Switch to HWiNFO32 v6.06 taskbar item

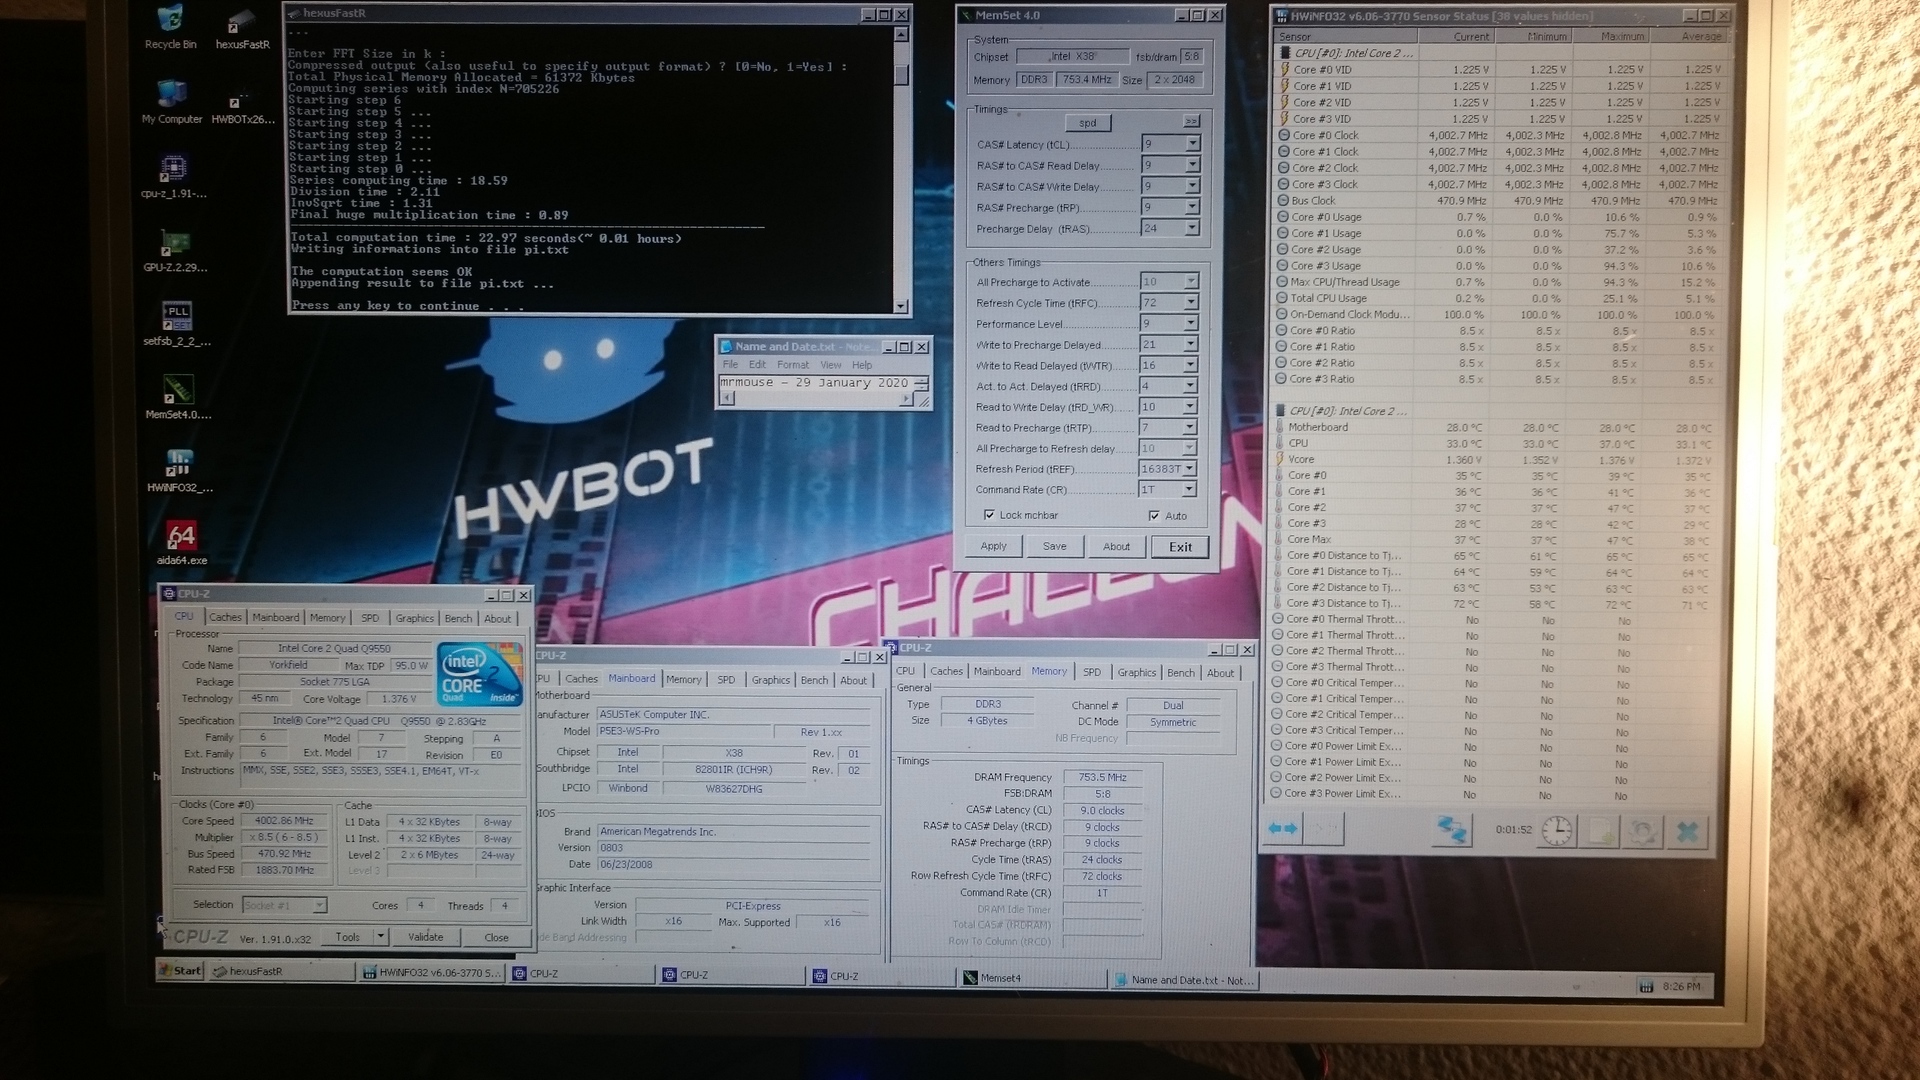432,972
